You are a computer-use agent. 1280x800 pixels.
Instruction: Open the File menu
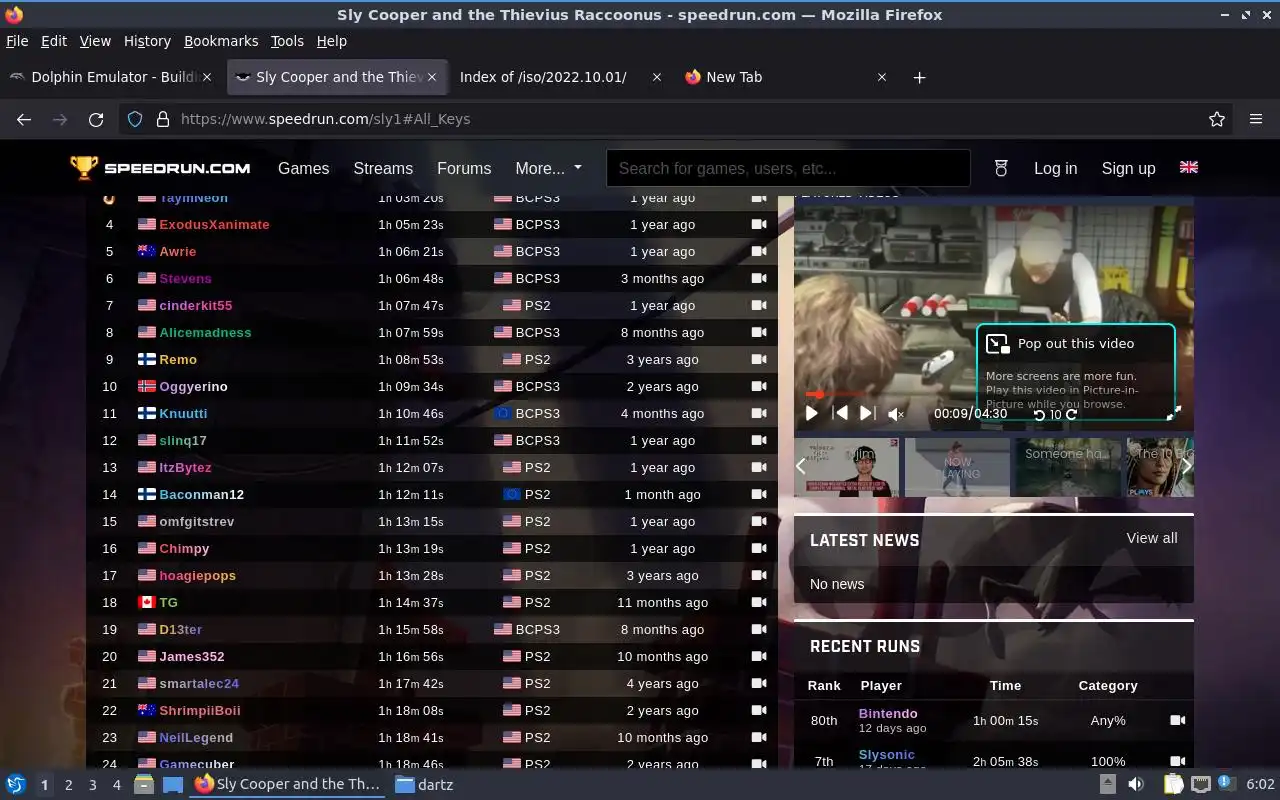click(x=17, y=41)
